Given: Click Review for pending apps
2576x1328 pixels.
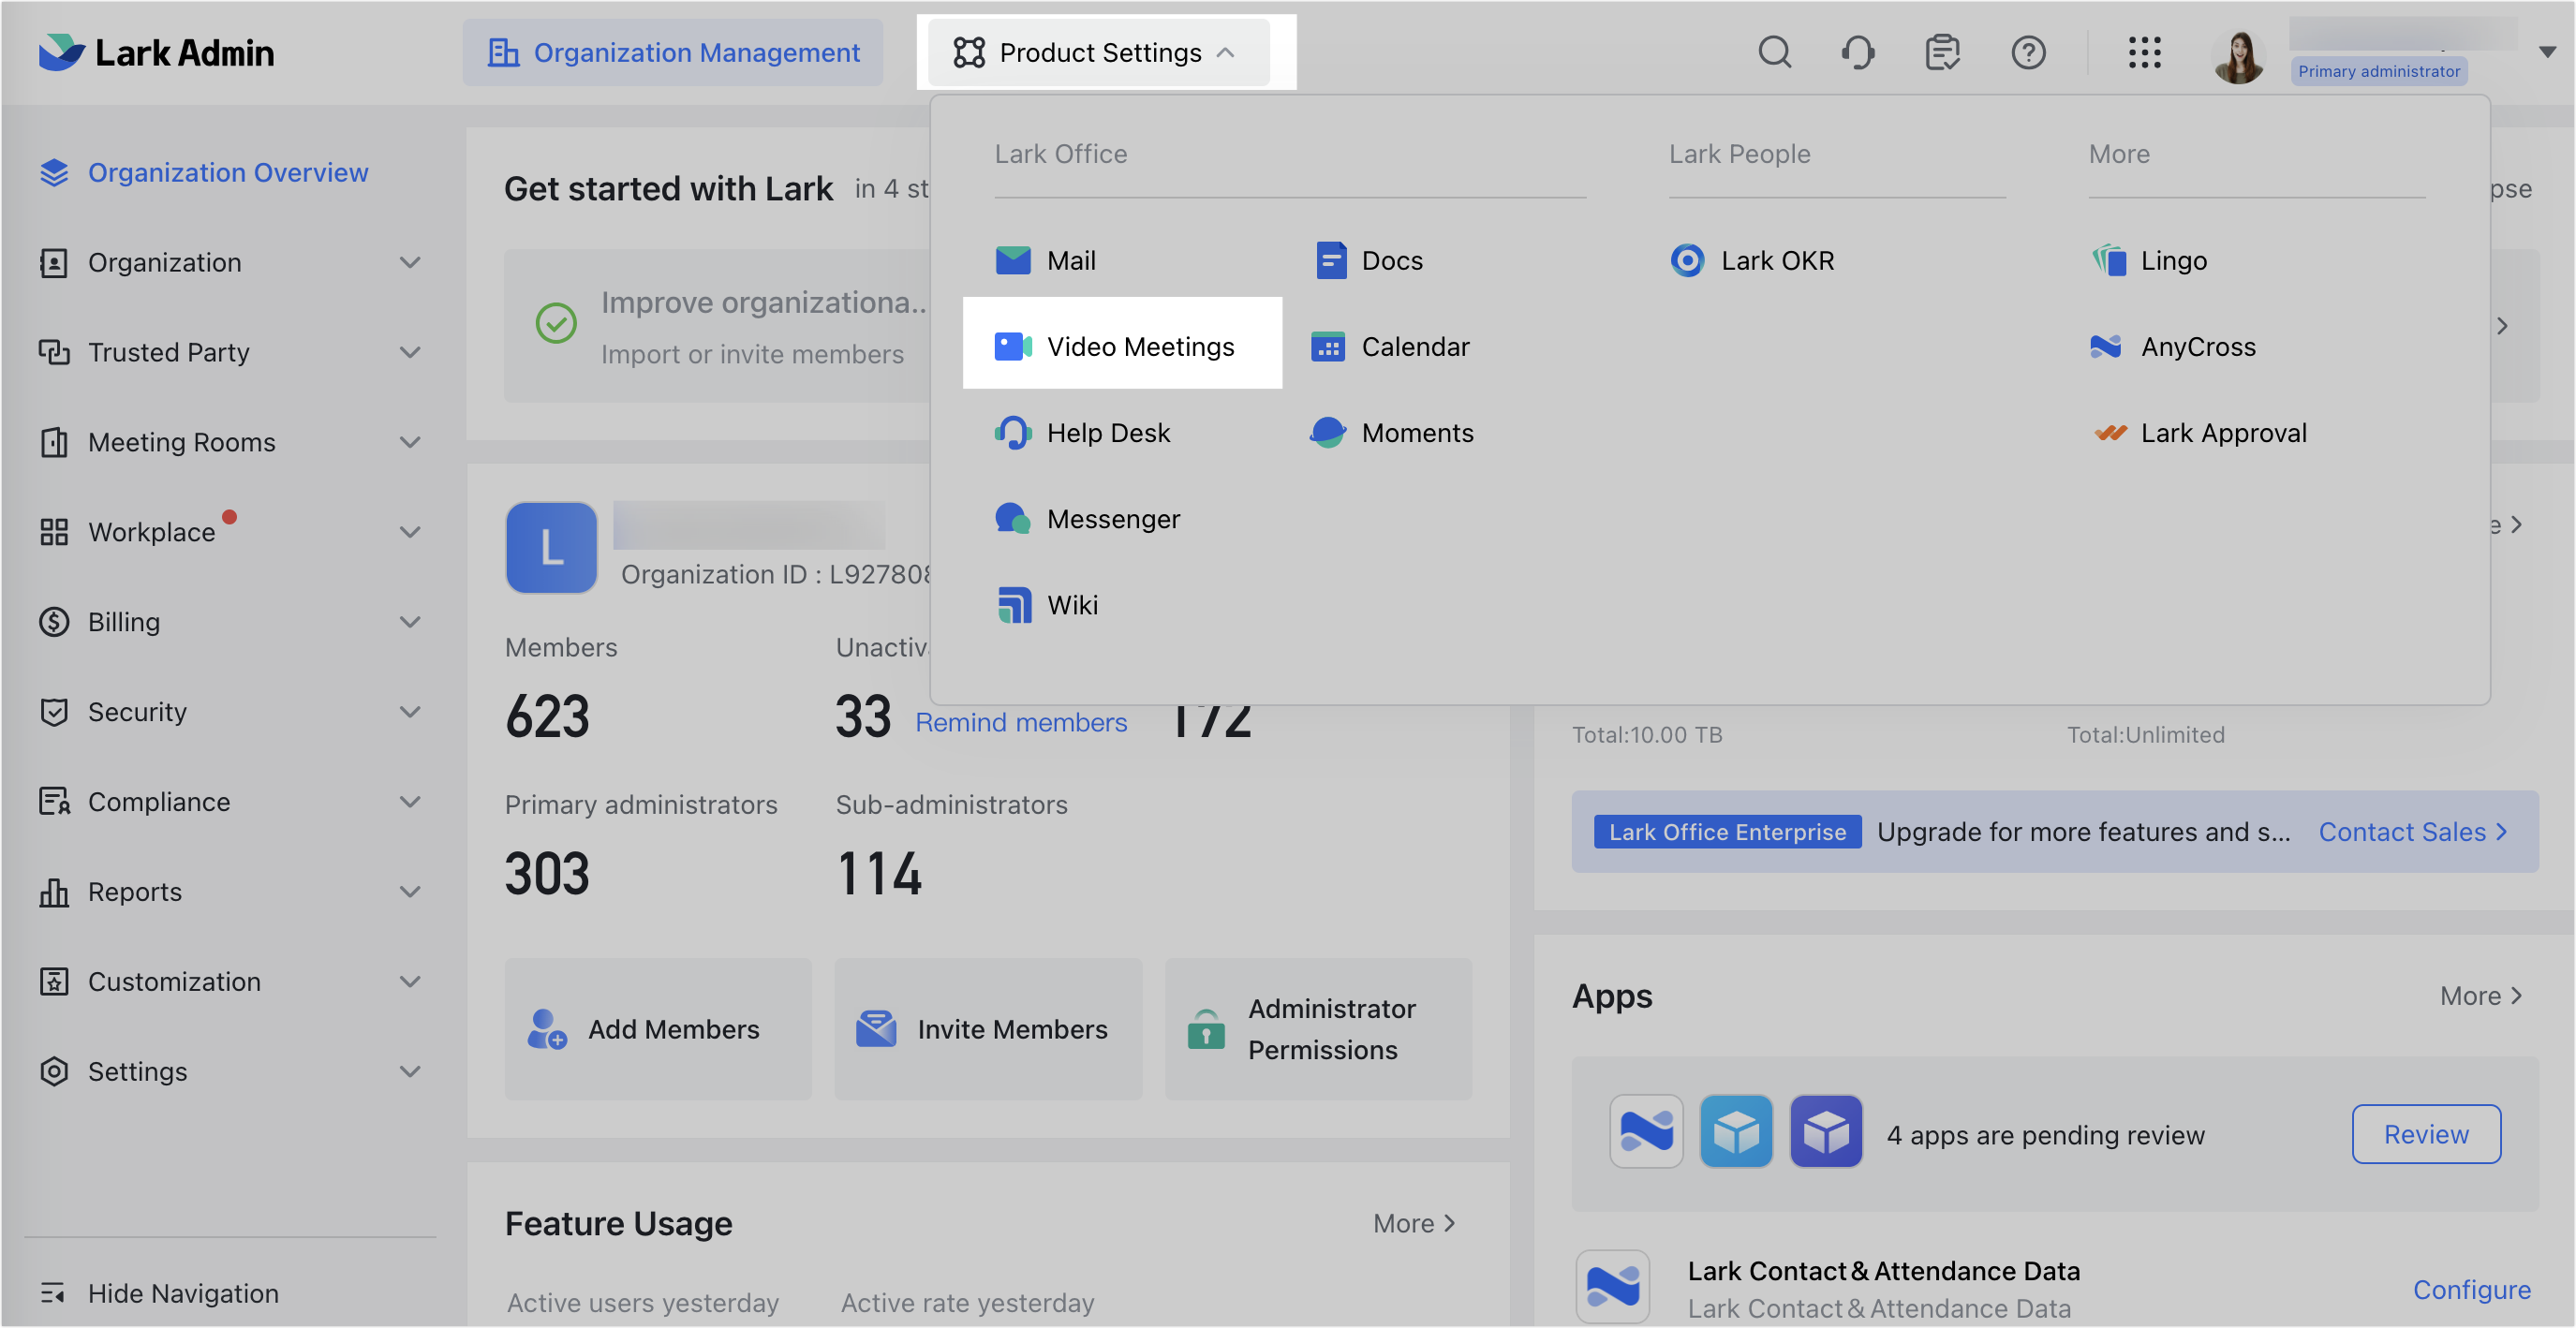Looking at the screenshot, I should [x=2426, y=1134].
